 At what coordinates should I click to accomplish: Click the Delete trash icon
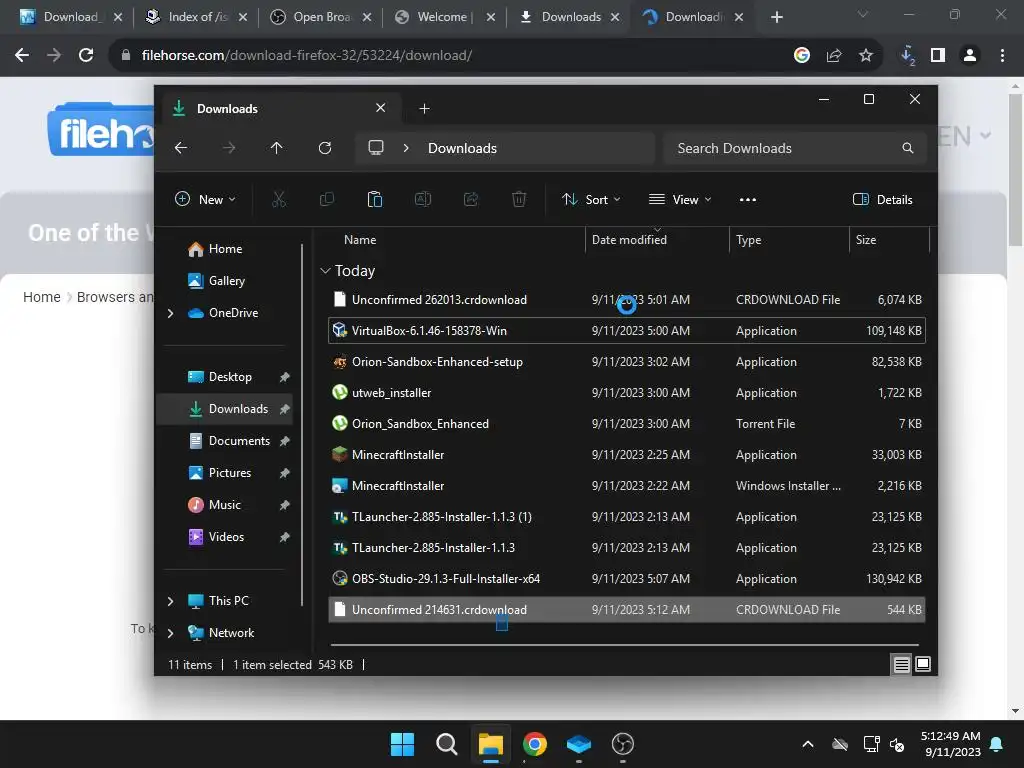[x=519, y=199]
